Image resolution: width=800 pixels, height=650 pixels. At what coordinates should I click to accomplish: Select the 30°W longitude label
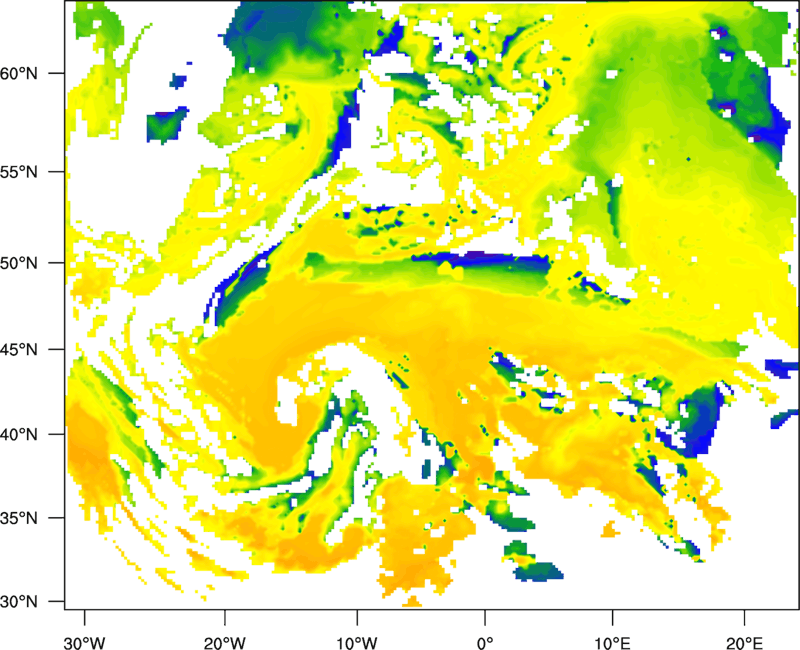(85, 643)
